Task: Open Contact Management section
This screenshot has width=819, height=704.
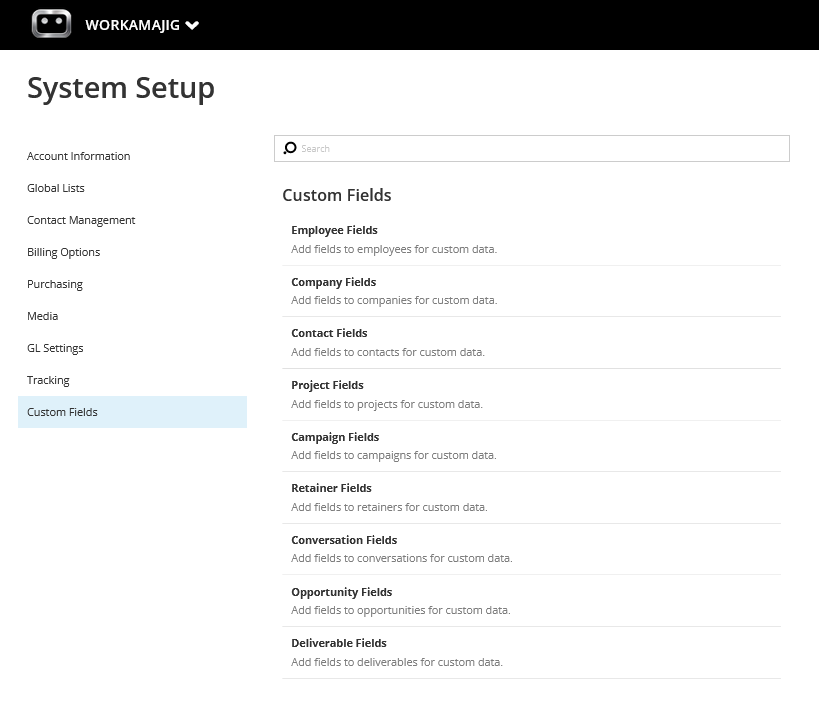Action: coord(81,220)
